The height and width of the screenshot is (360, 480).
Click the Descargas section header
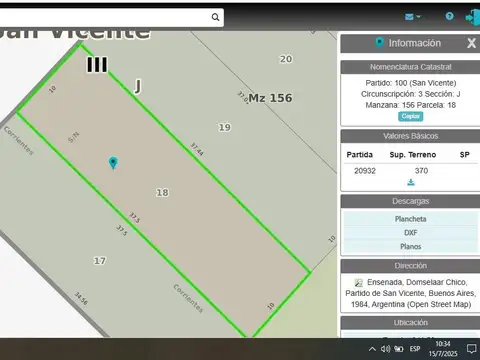tap(410, 201)
